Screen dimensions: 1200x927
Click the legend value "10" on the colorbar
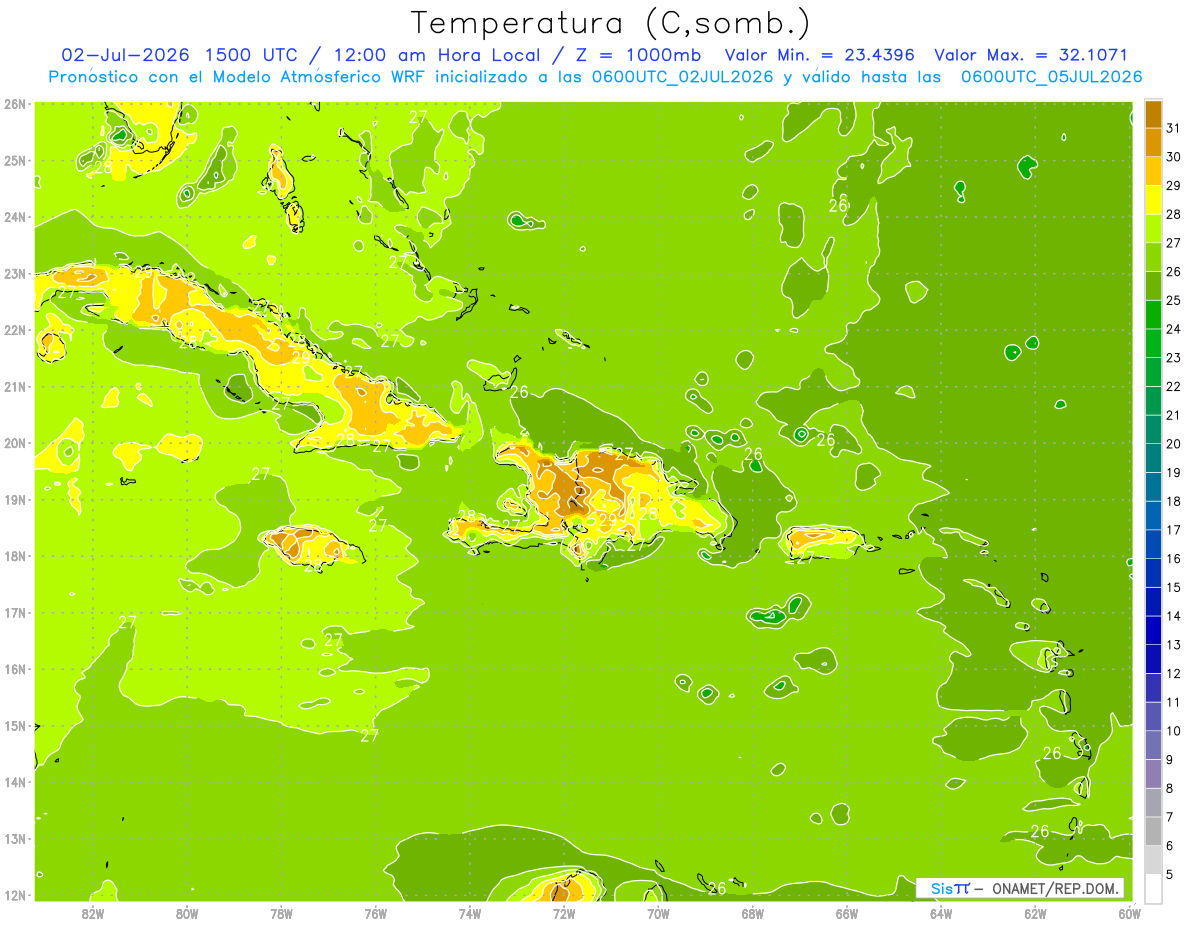click(x=1174, y=731)
